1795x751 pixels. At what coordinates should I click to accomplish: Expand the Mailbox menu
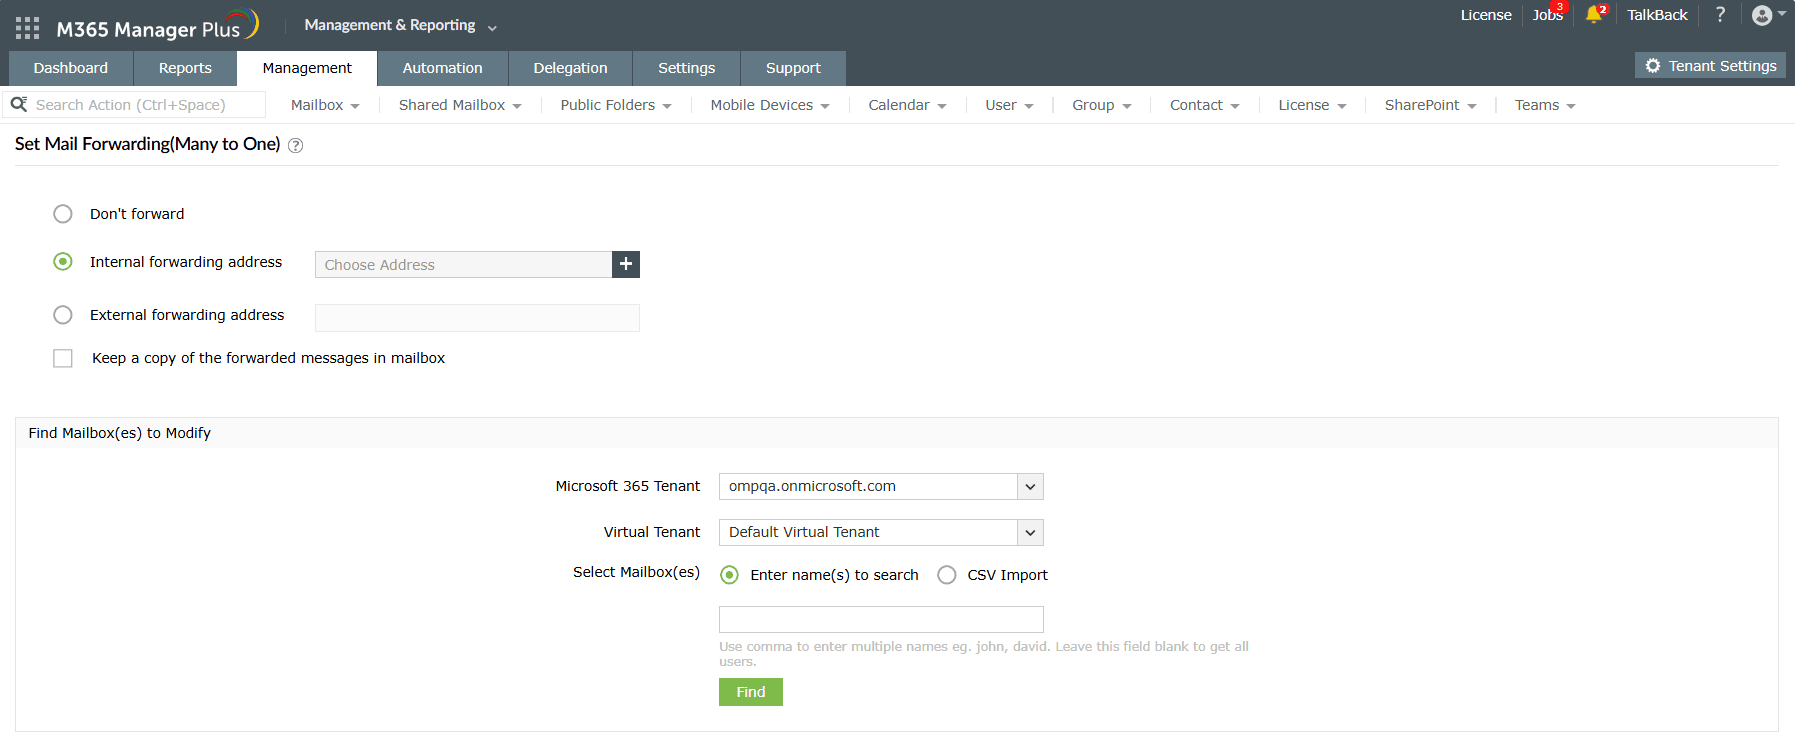pyautogui.click(x=325, y=105)
